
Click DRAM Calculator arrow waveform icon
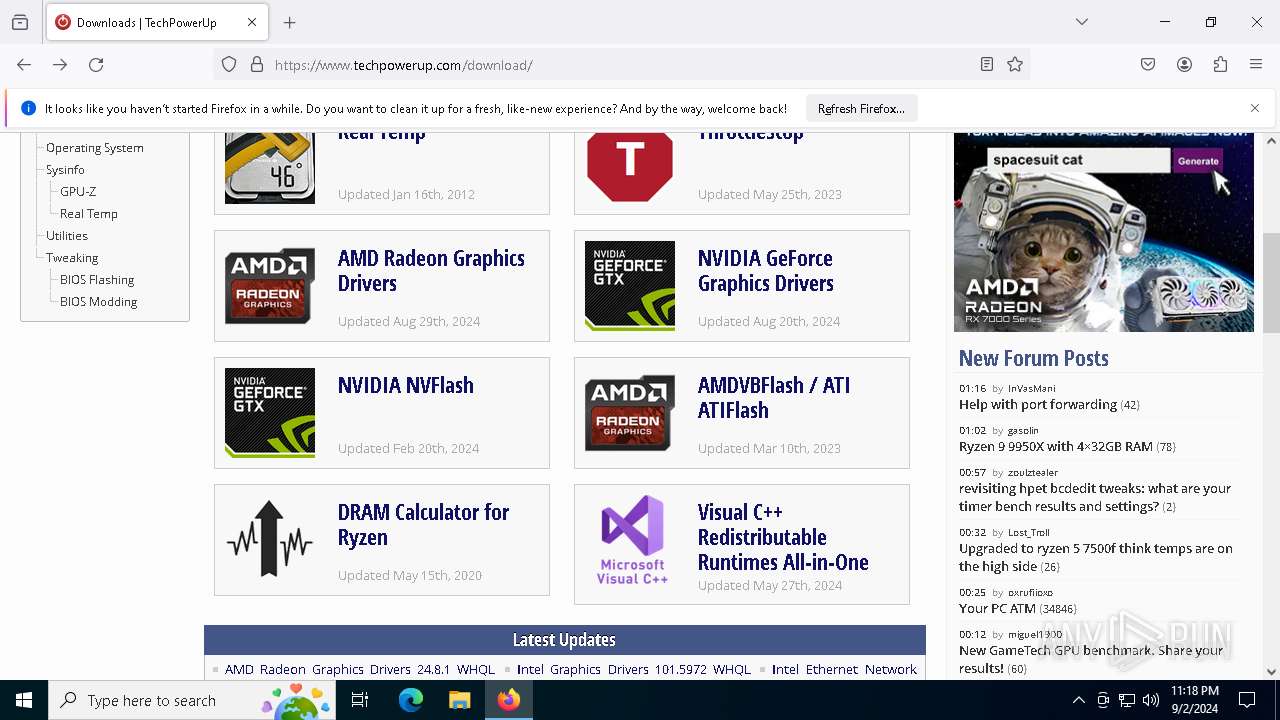[270, 540]
